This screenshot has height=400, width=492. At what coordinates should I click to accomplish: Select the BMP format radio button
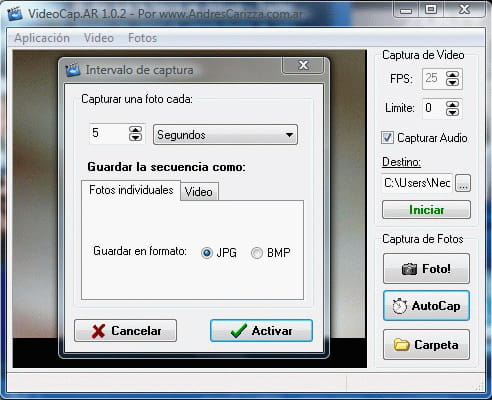(257, 253)
